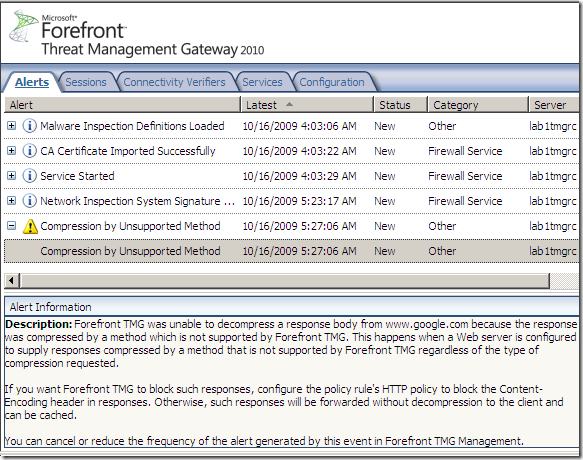Go to the Configuration tab
This screenshot has height=460, width=583.
point(332,82)
